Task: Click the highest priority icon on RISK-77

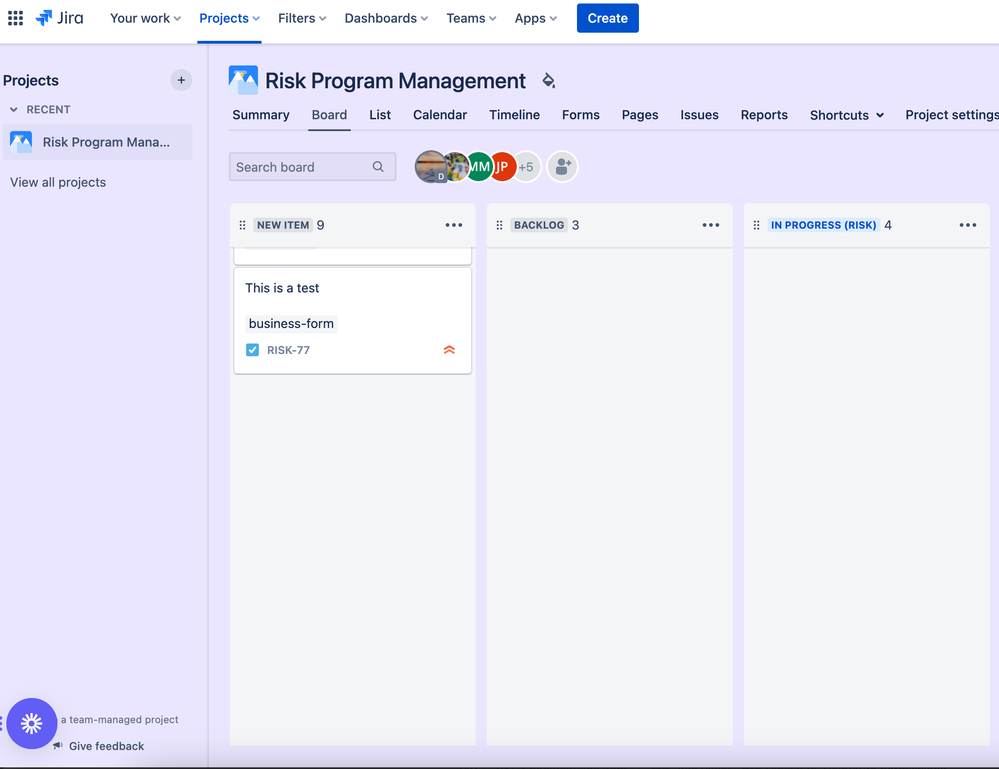Action: coord(449,350)
